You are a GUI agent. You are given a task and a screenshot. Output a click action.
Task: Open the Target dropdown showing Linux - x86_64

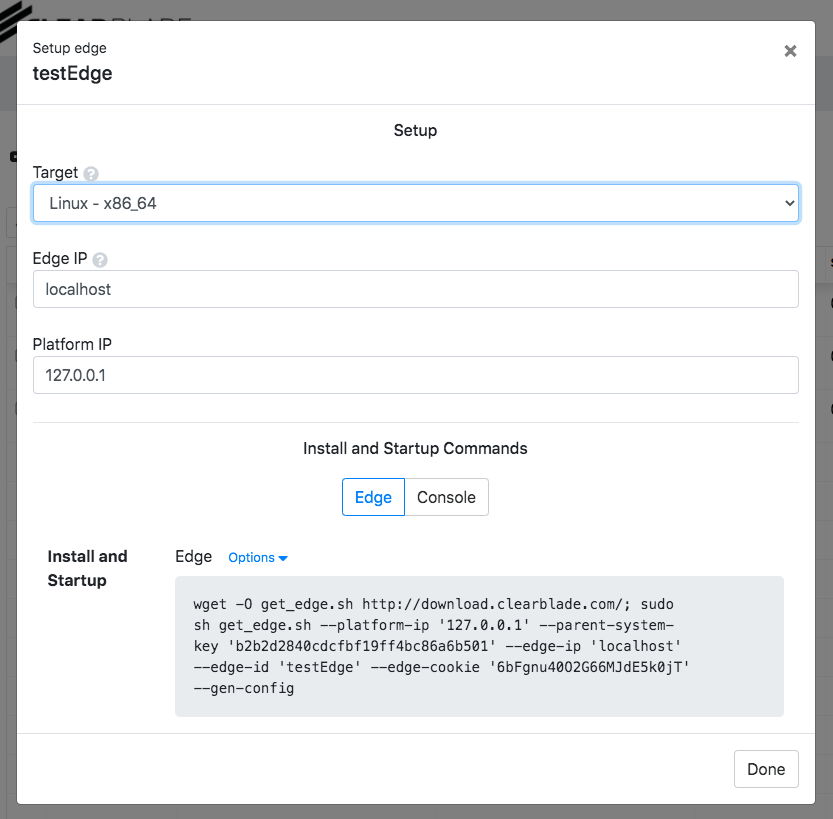[415, 203]
